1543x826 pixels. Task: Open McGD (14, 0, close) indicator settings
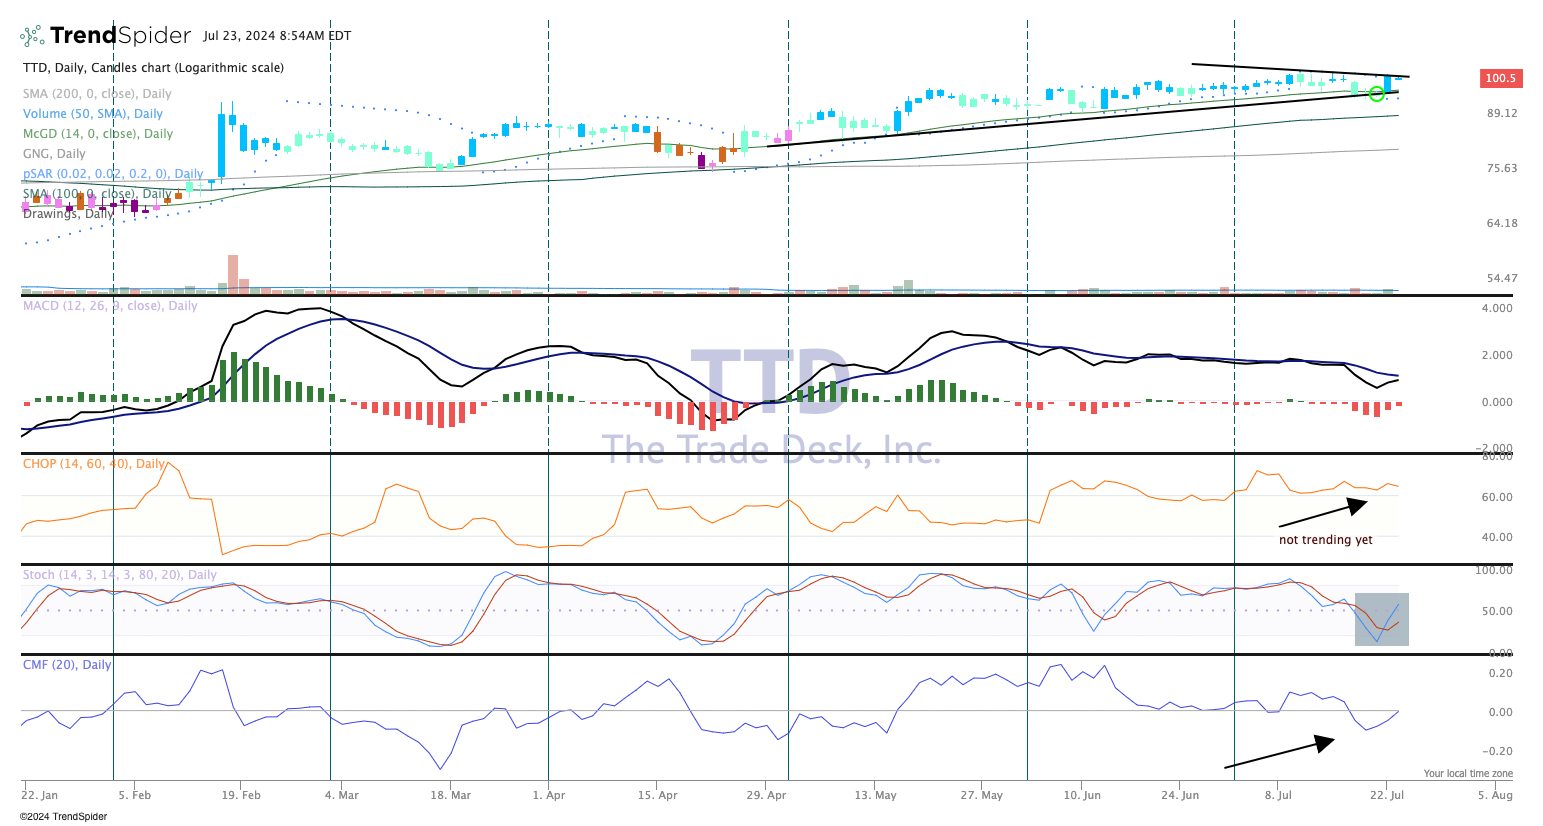click(x=98, y=134)
